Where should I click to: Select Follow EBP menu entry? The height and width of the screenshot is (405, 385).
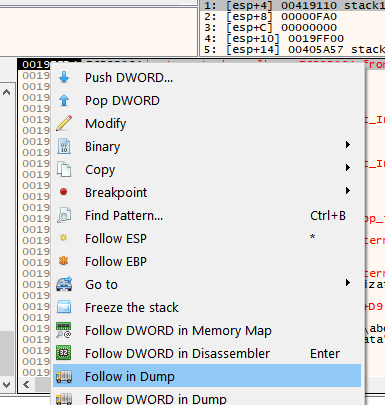click(207, 261)
